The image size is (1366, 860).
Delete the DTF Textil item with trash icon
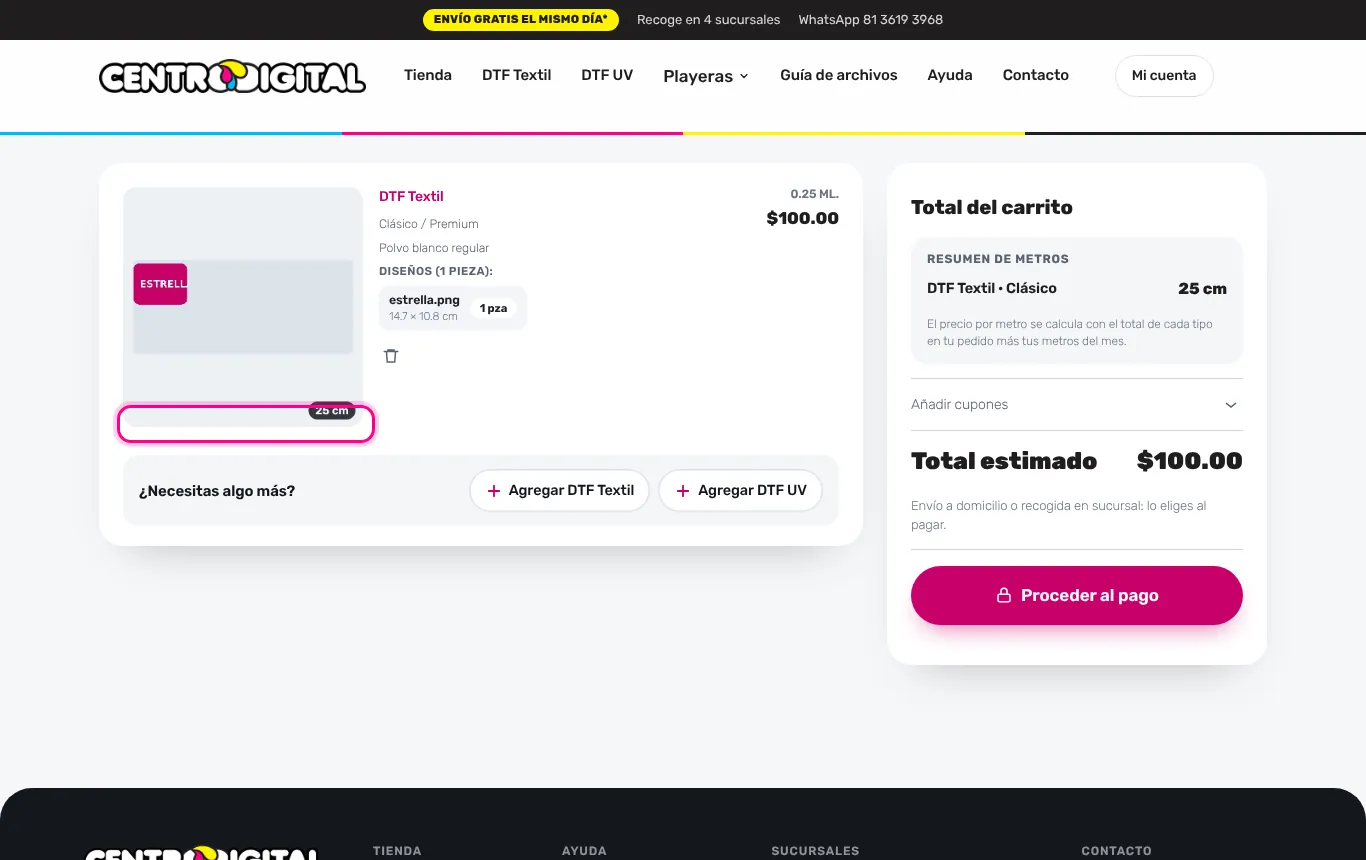pos(391,356)
